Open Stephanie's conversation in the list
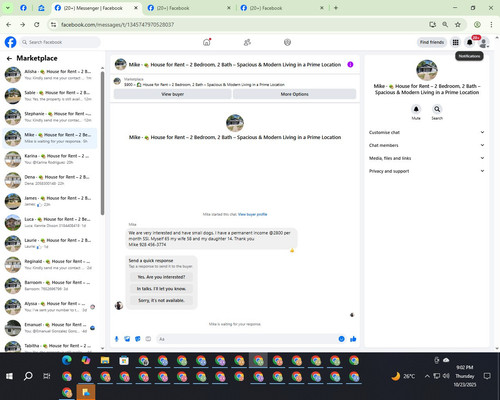Viewport: 500px width, 400px height. pos(50,117)
